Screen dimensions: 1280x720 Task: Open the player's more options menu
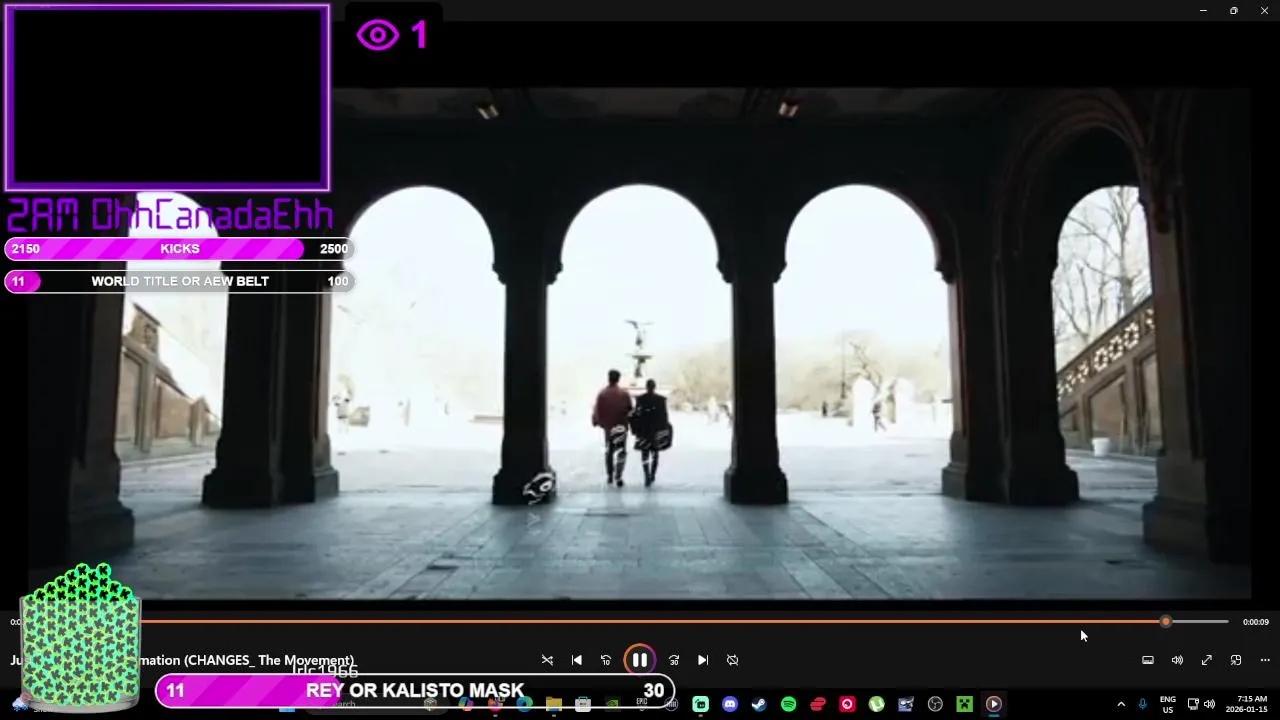click(1265, 660)
